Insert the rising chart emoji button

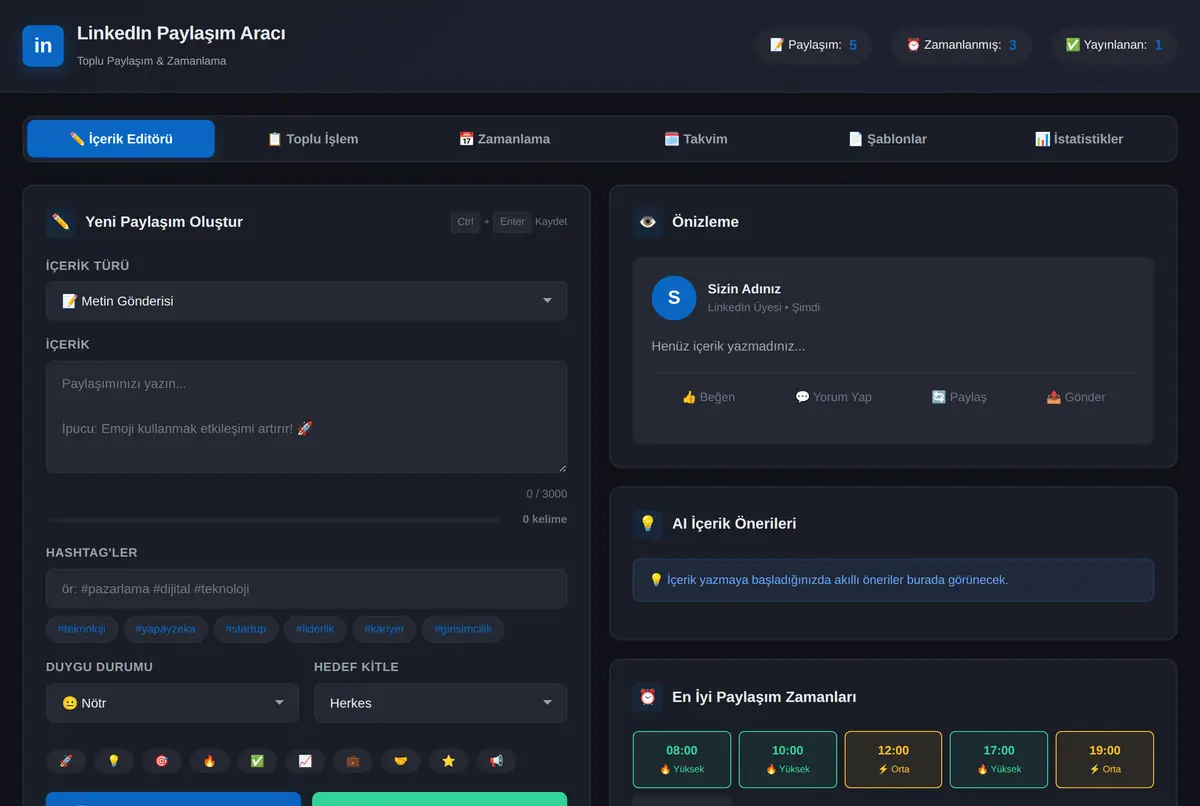point(305,761)
